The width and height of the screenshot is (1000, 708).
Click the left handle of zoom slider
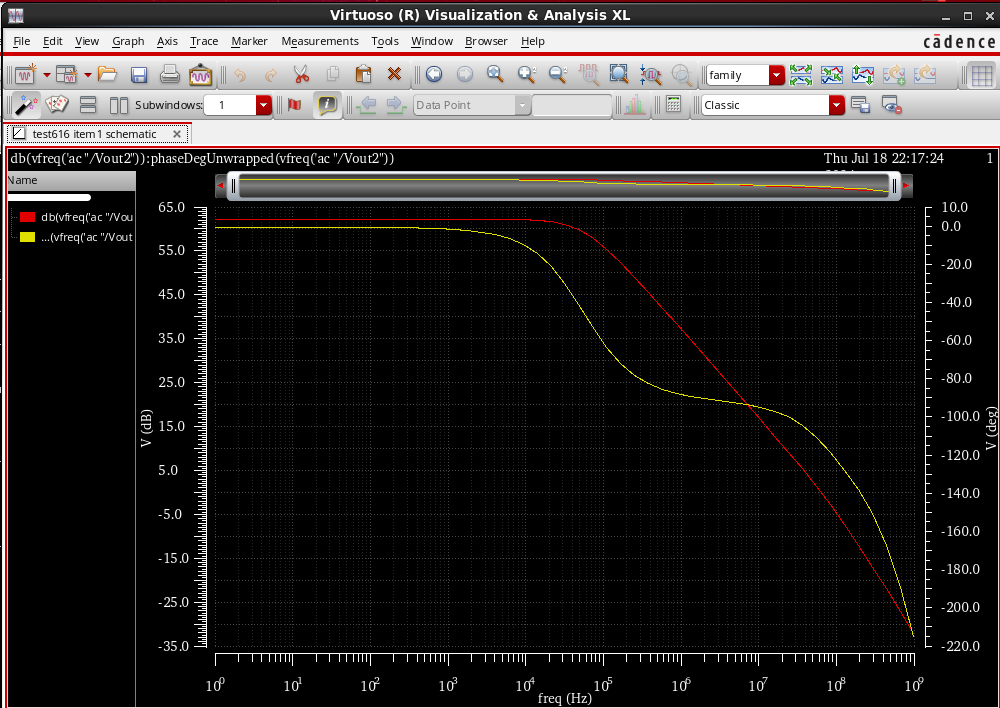(233, 186)
